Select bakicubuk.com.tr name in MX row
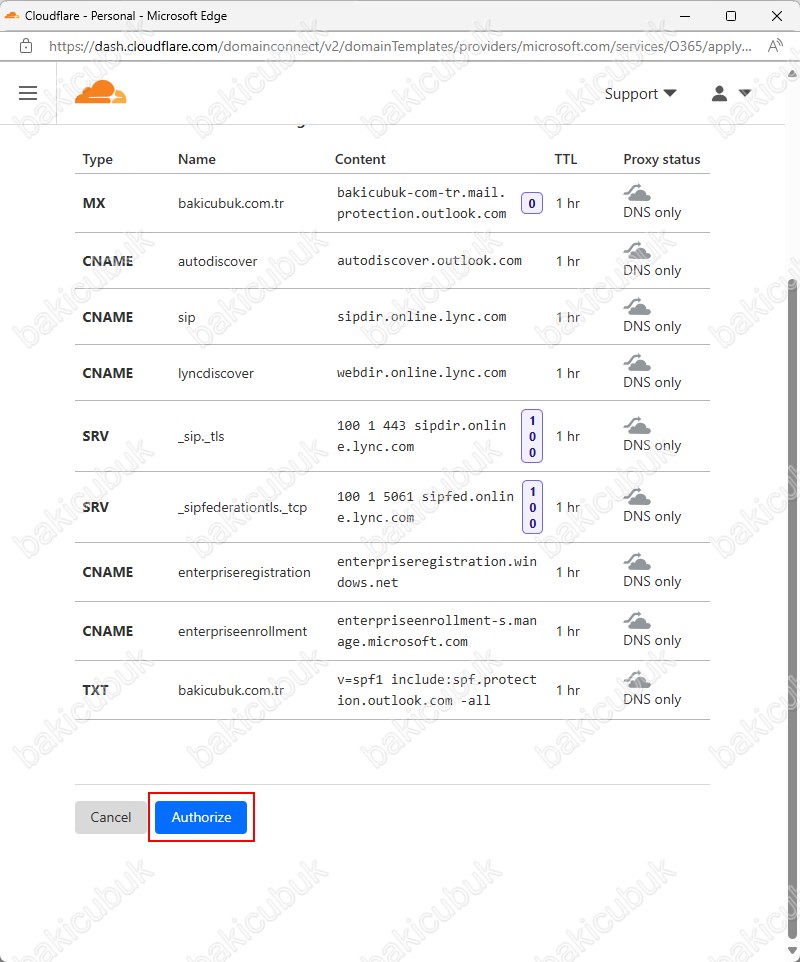Screen dimensions: 800x962 231,203
